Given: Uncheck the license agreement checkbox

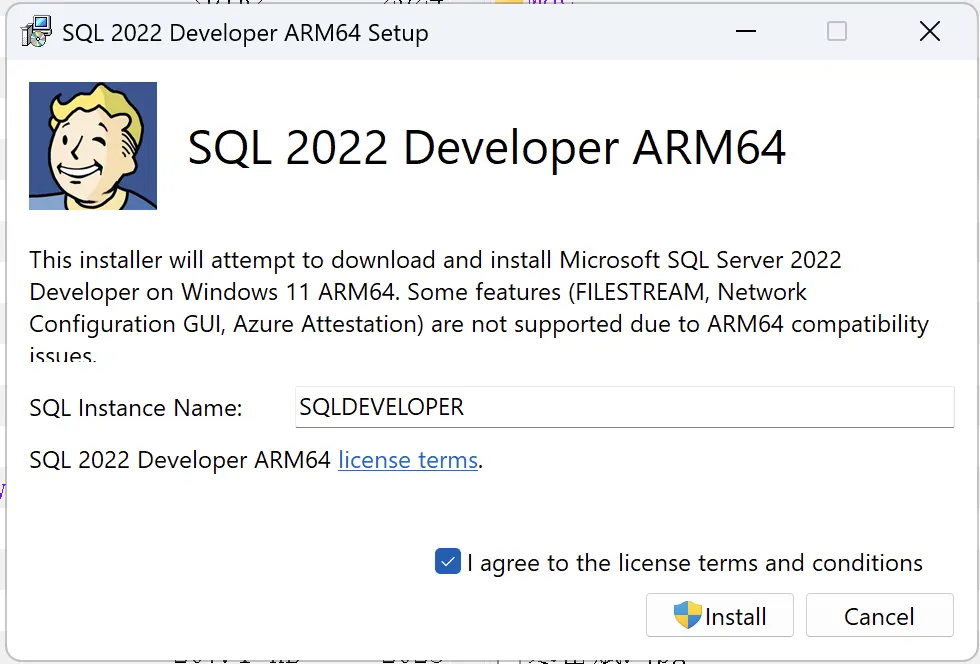Looking at the screenshot, I should pos(447,561).
